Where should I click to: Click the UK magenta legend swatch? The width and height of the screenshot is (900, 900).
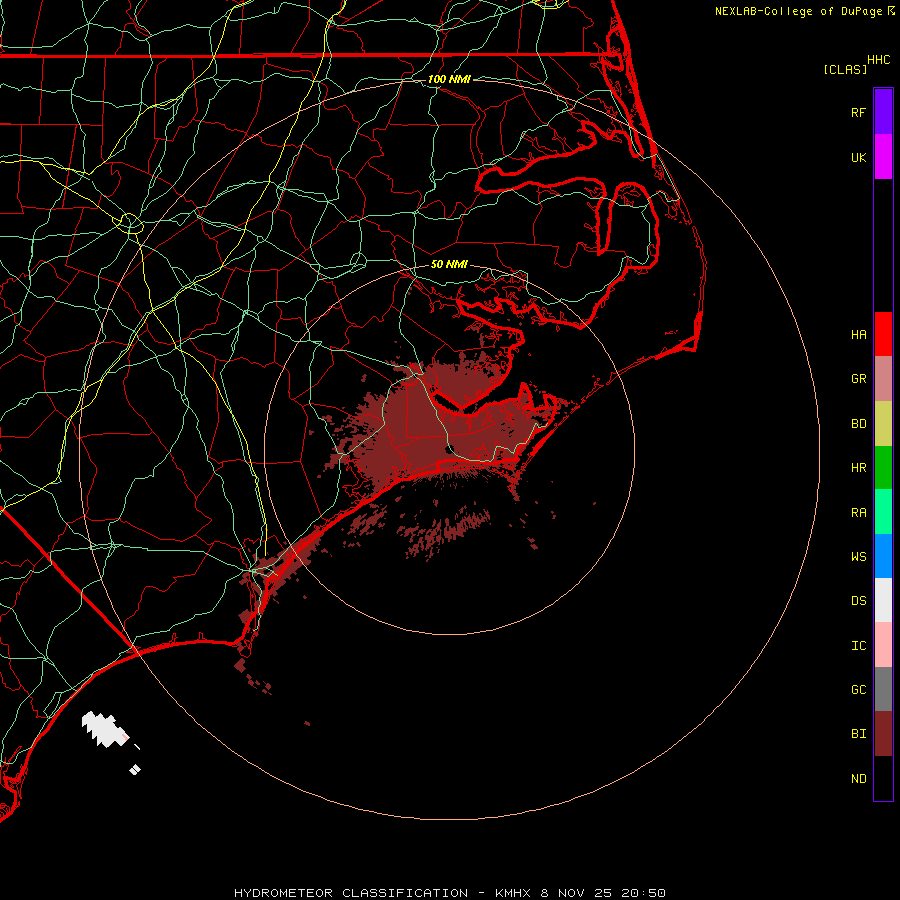[883, 157]
